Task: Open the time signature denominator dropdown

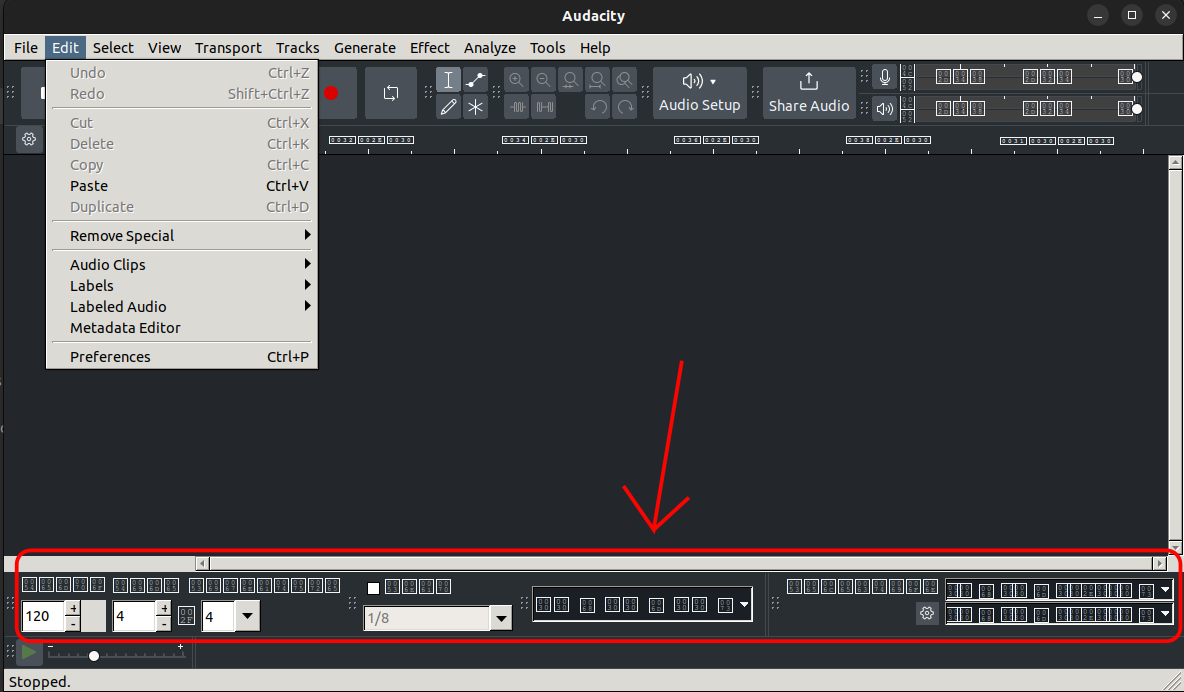Action: point(247,617)
